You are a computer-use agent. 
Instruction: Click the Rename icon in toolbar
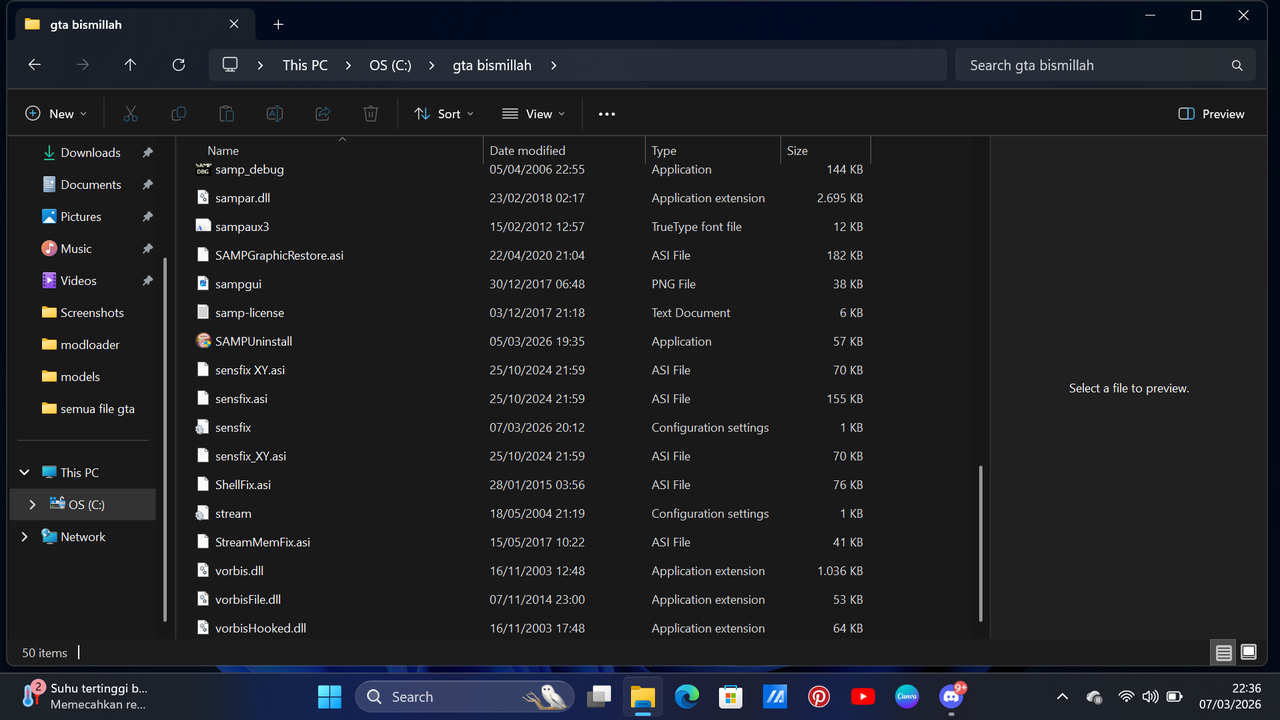(274, 114)
